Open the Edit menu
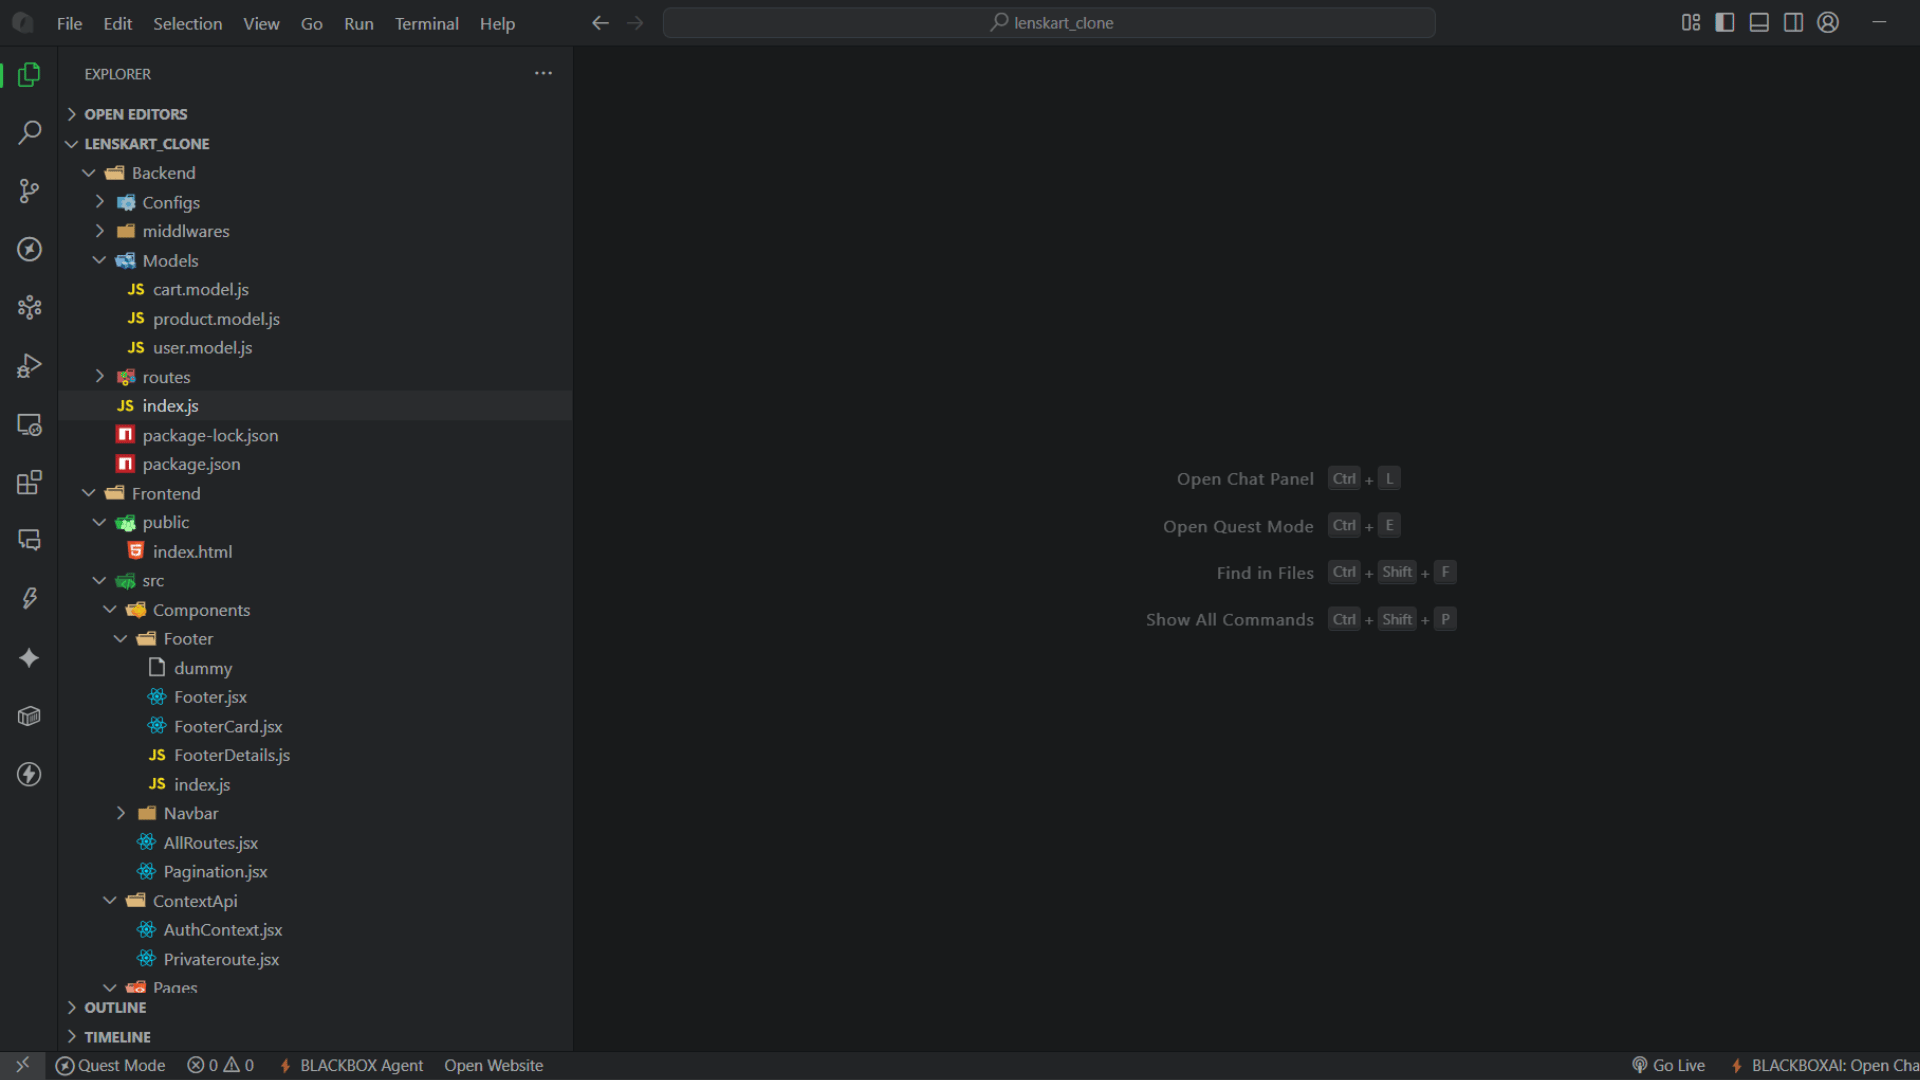The width and height of the screenshot is (1920, 1080). [117, 23]
